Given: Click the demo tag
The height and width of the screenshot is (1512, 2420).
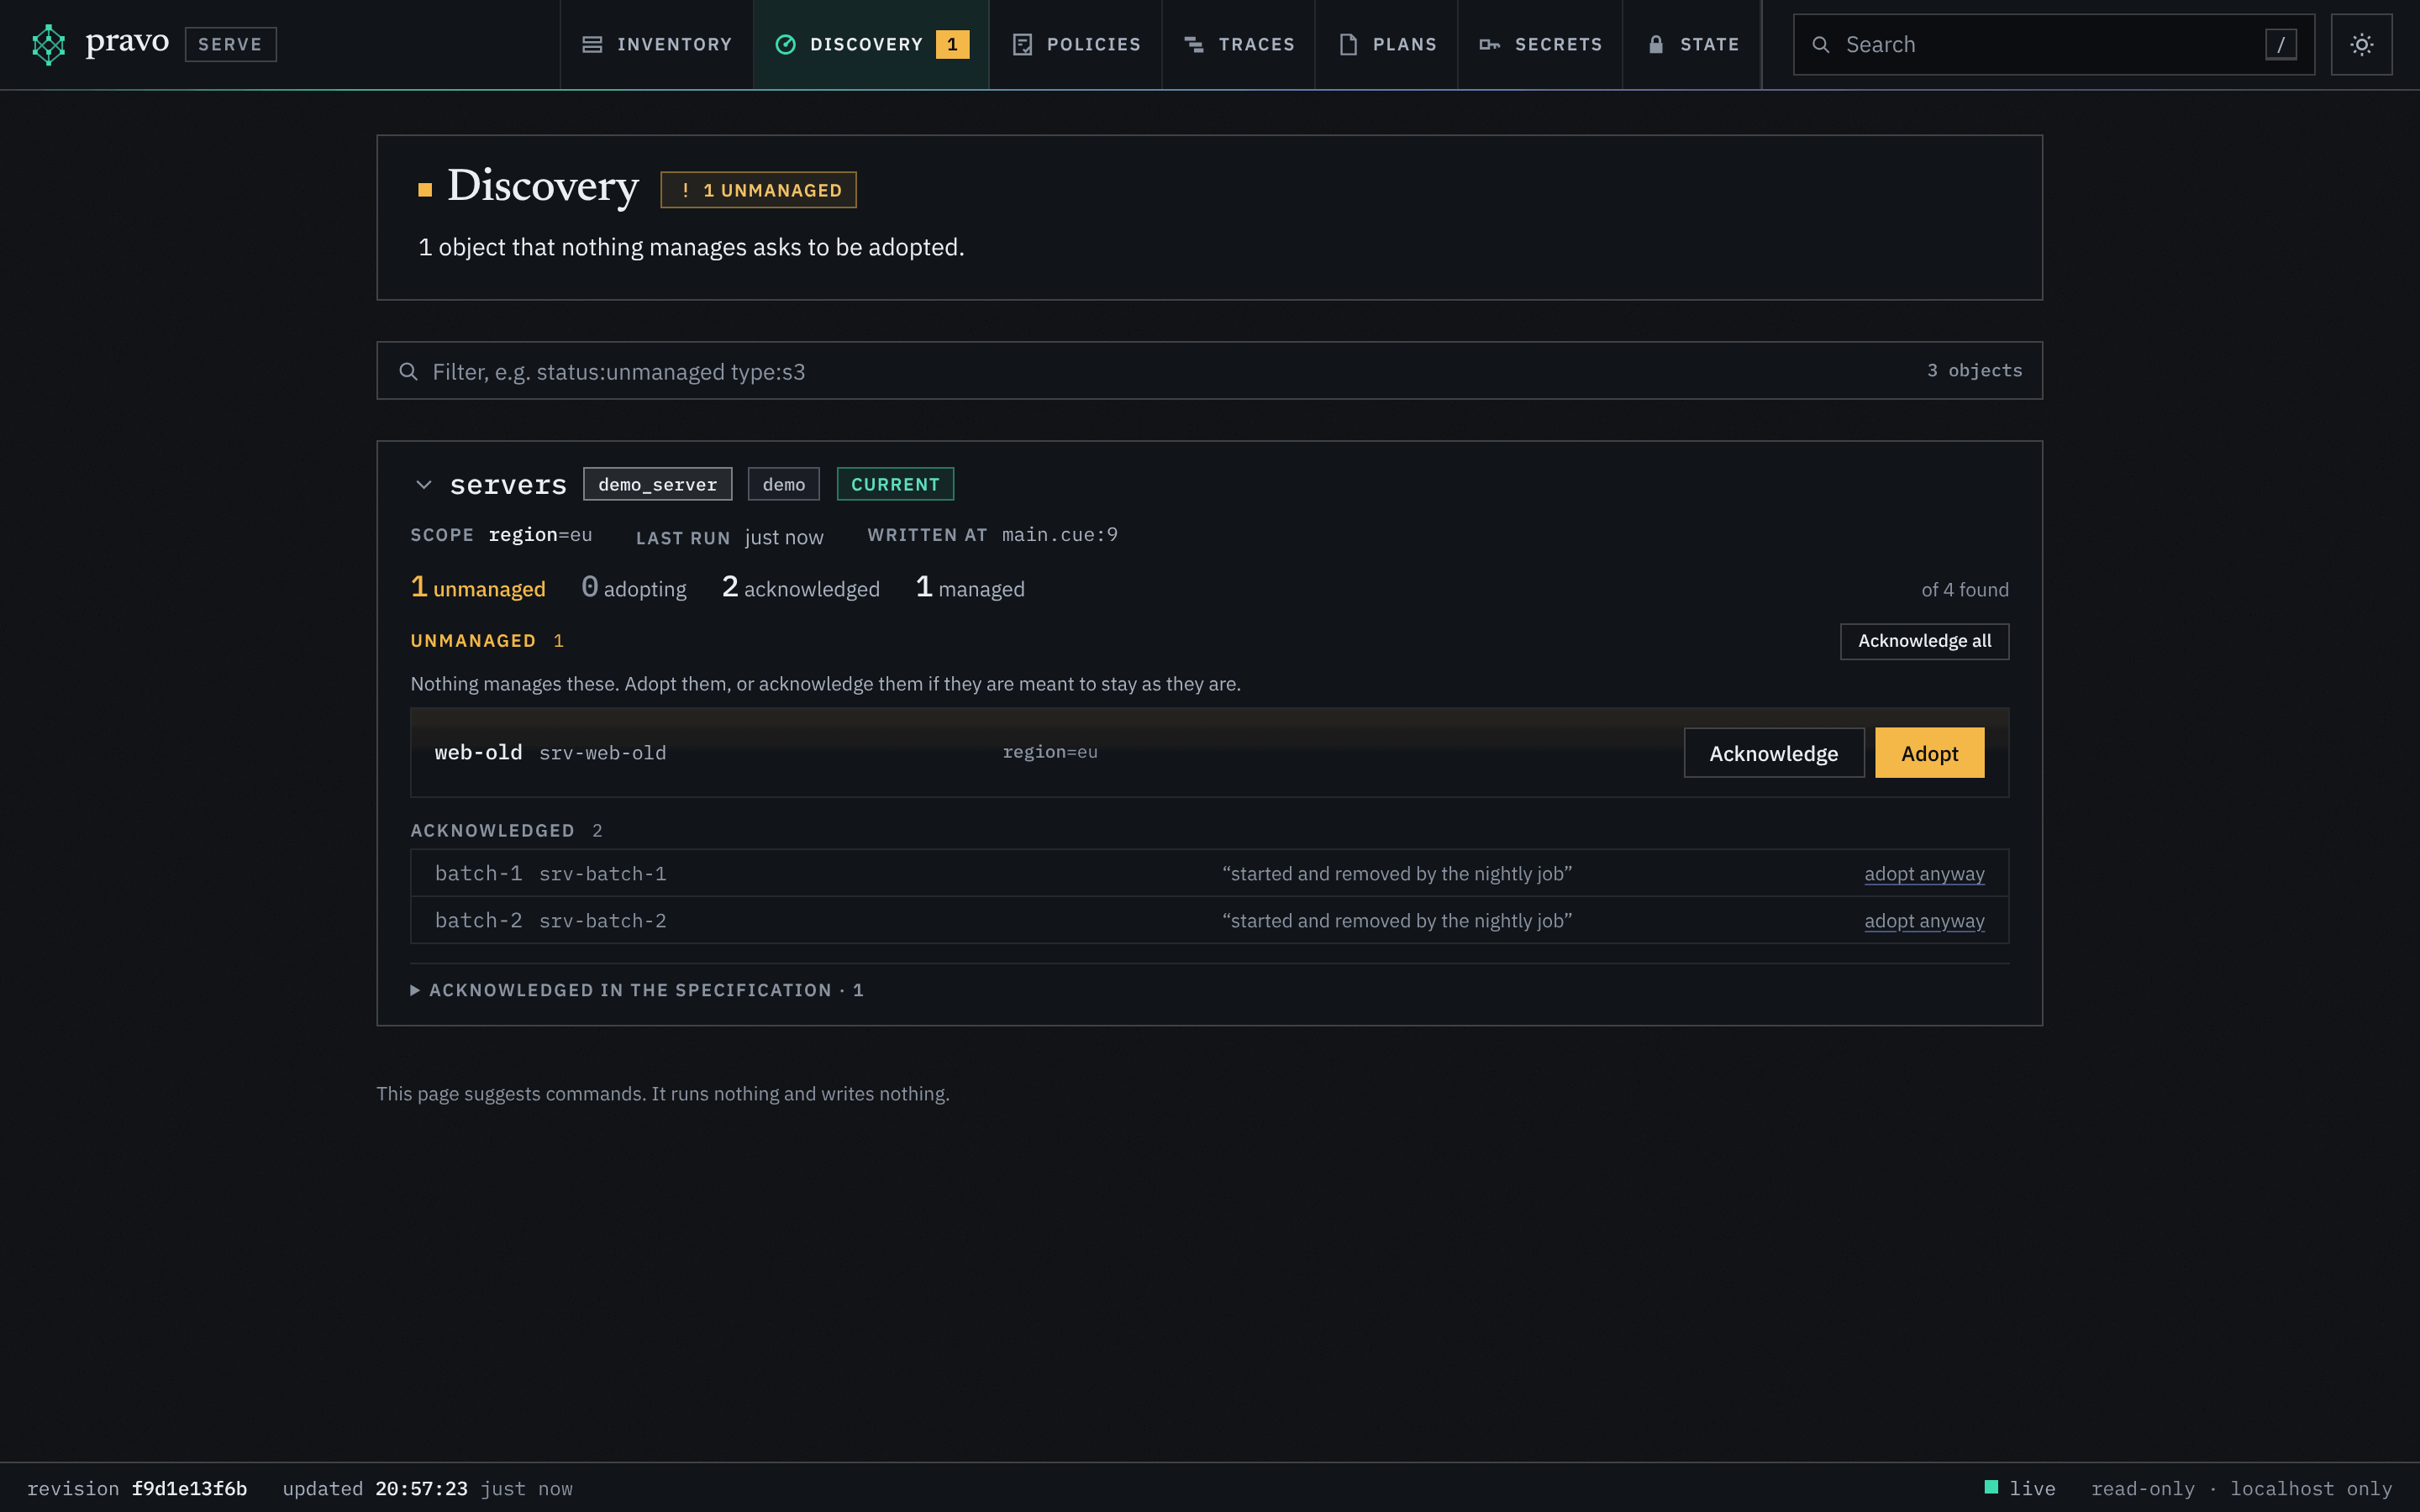Looking at the screenshot, I should (783, 484).
